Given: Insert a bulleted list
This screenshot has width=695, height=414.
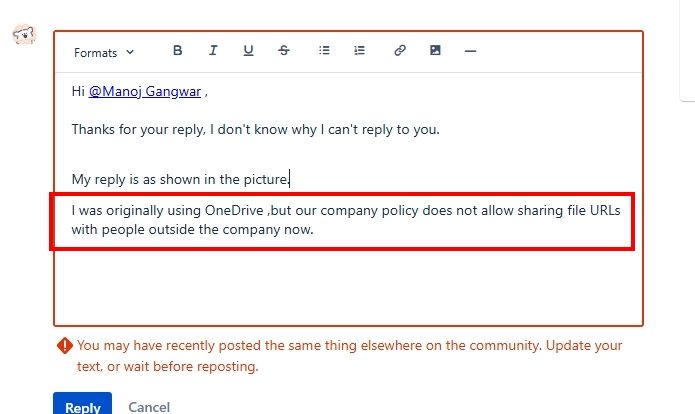Looking at the screenshot, I should 324,51.
